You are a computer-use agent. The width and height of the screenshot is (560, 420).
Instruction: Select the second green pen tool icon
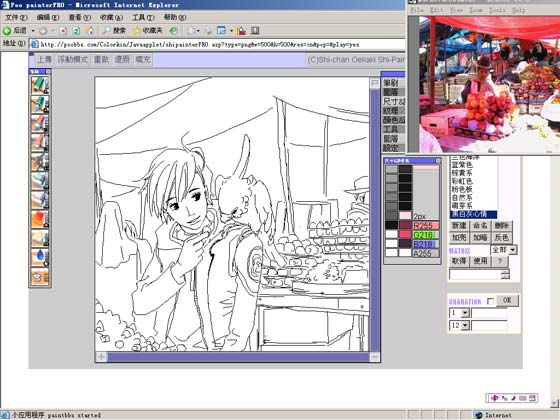[40, 105]
